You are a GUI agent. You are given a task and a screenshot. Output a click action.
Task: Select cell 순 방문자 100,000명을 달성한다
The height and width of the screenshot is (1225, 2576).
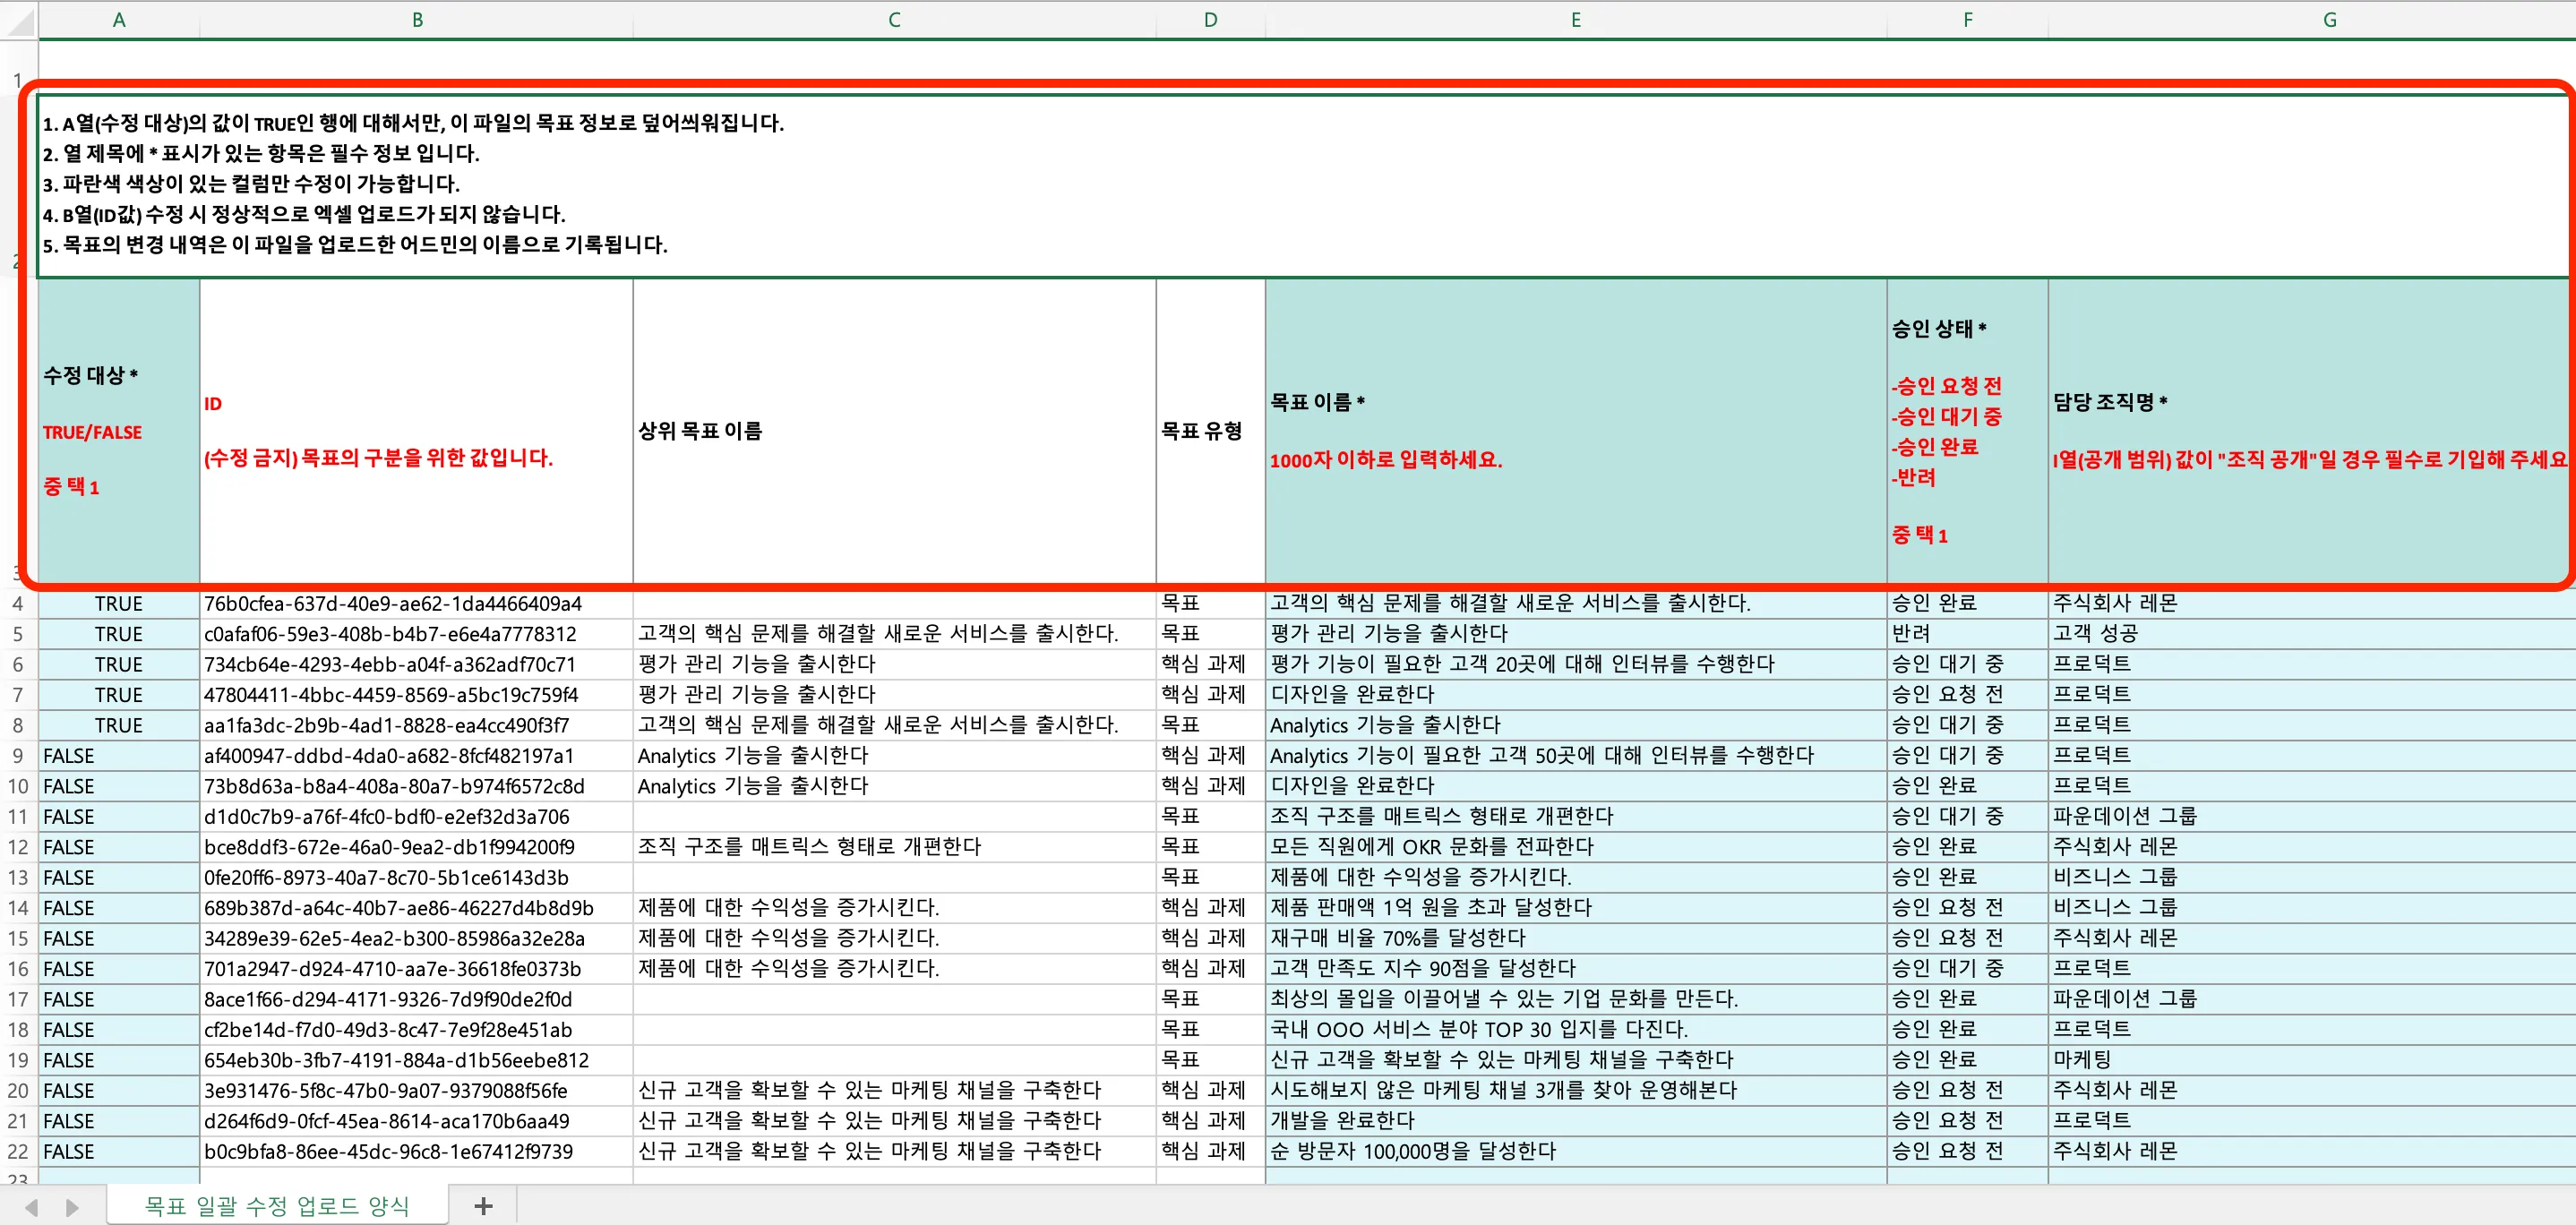coord(1575,1151)
